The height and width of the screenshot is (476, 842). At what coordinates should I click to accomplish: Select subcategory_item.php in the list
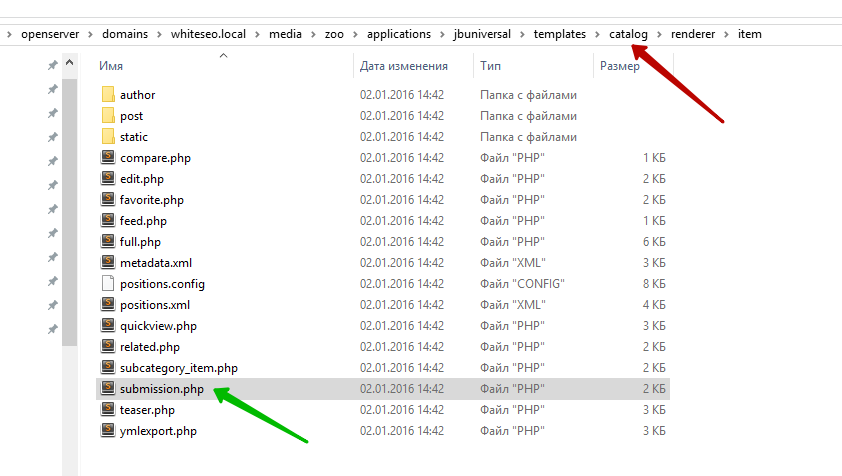pos(178,368)
